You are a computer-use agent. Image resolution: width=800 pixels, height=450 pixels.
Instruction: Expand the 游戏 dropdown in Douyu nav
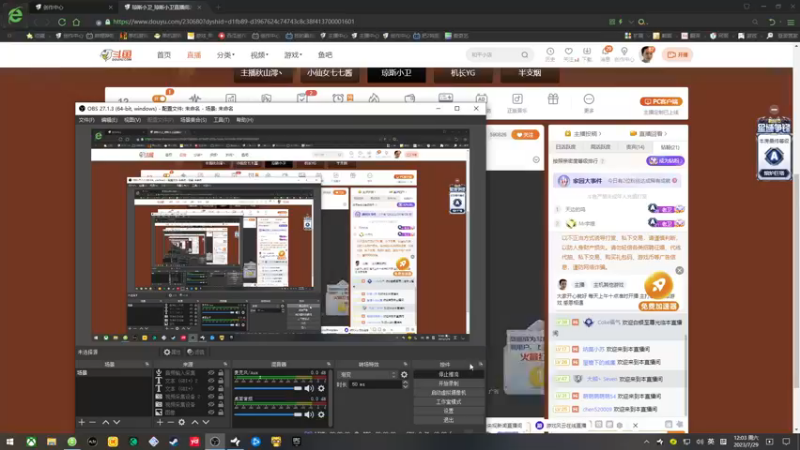point(293,55)
